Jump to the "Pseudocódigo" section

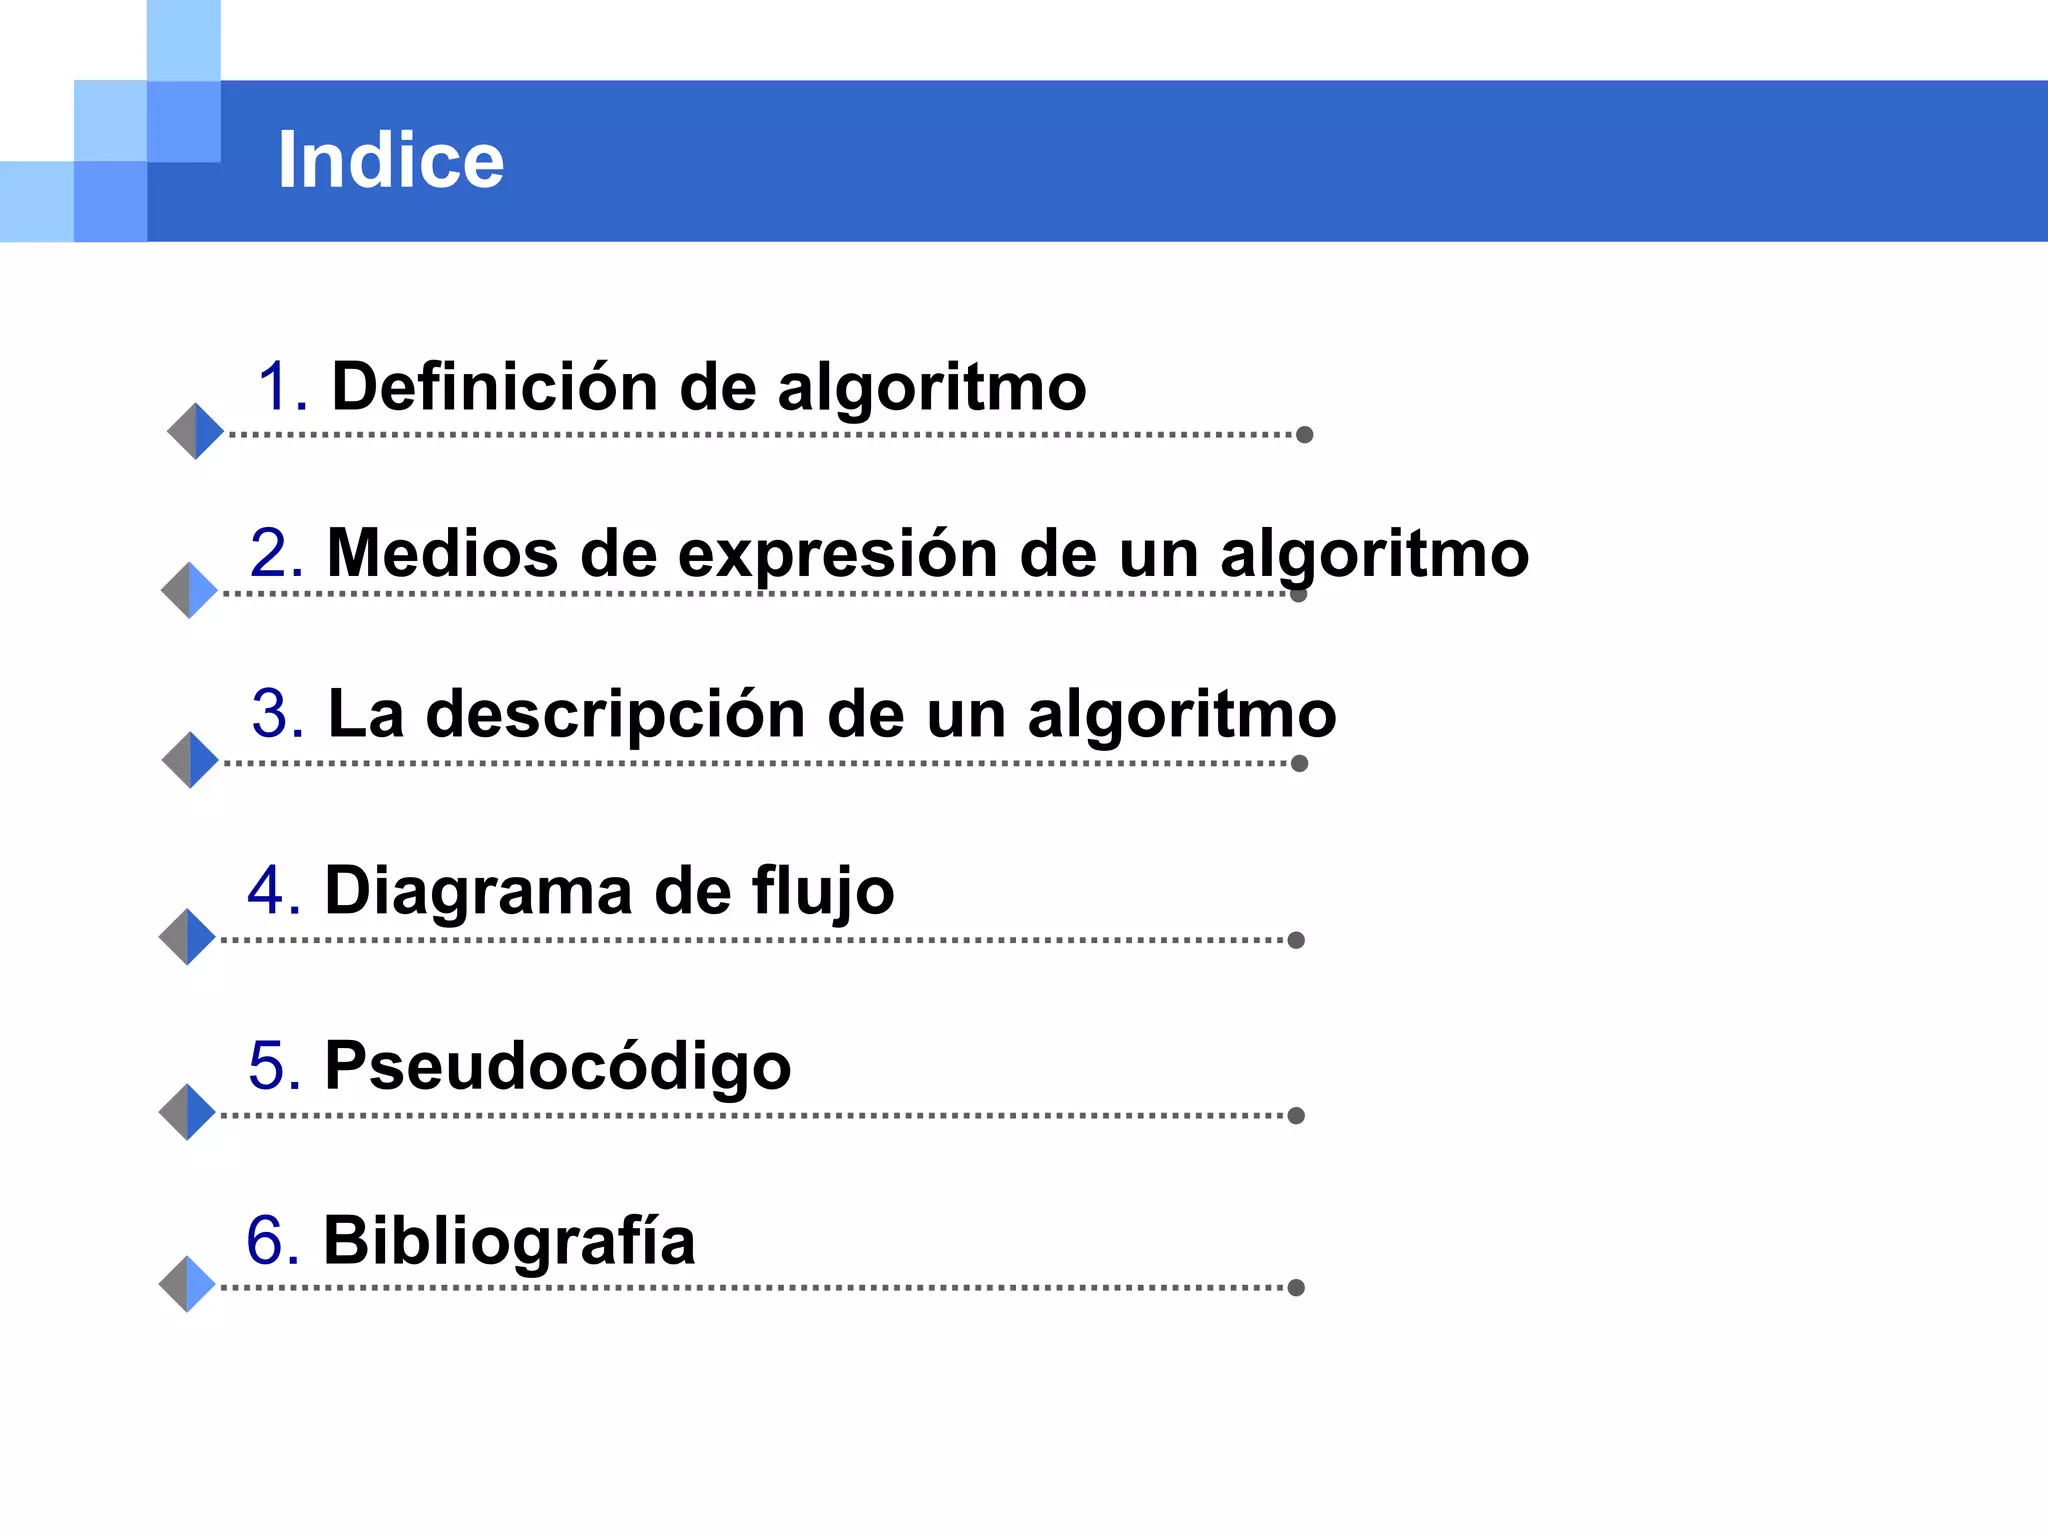557,1065
